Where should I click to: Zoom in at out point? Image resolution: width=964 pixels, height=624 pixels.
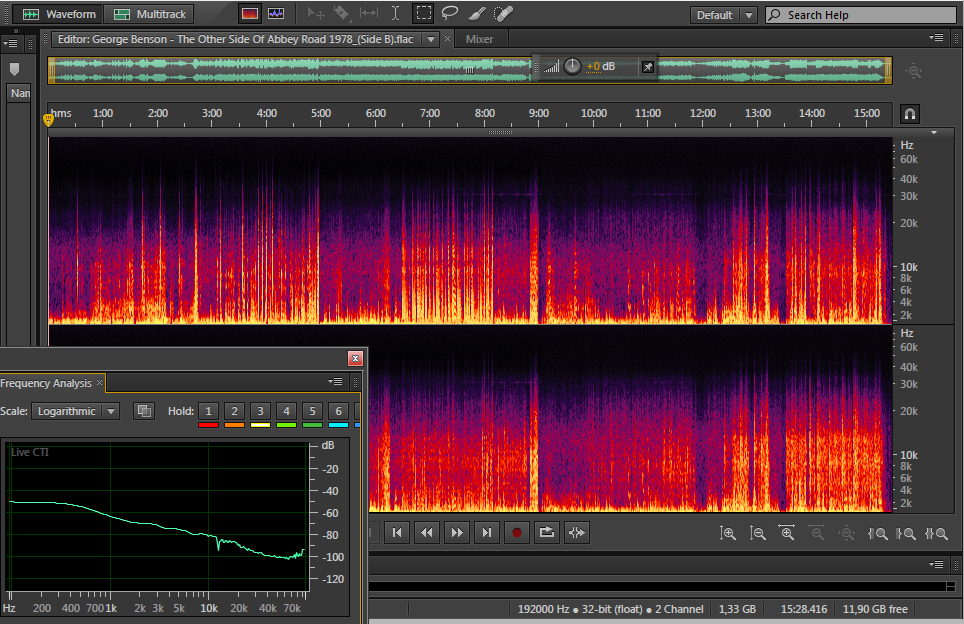[906, 534]
